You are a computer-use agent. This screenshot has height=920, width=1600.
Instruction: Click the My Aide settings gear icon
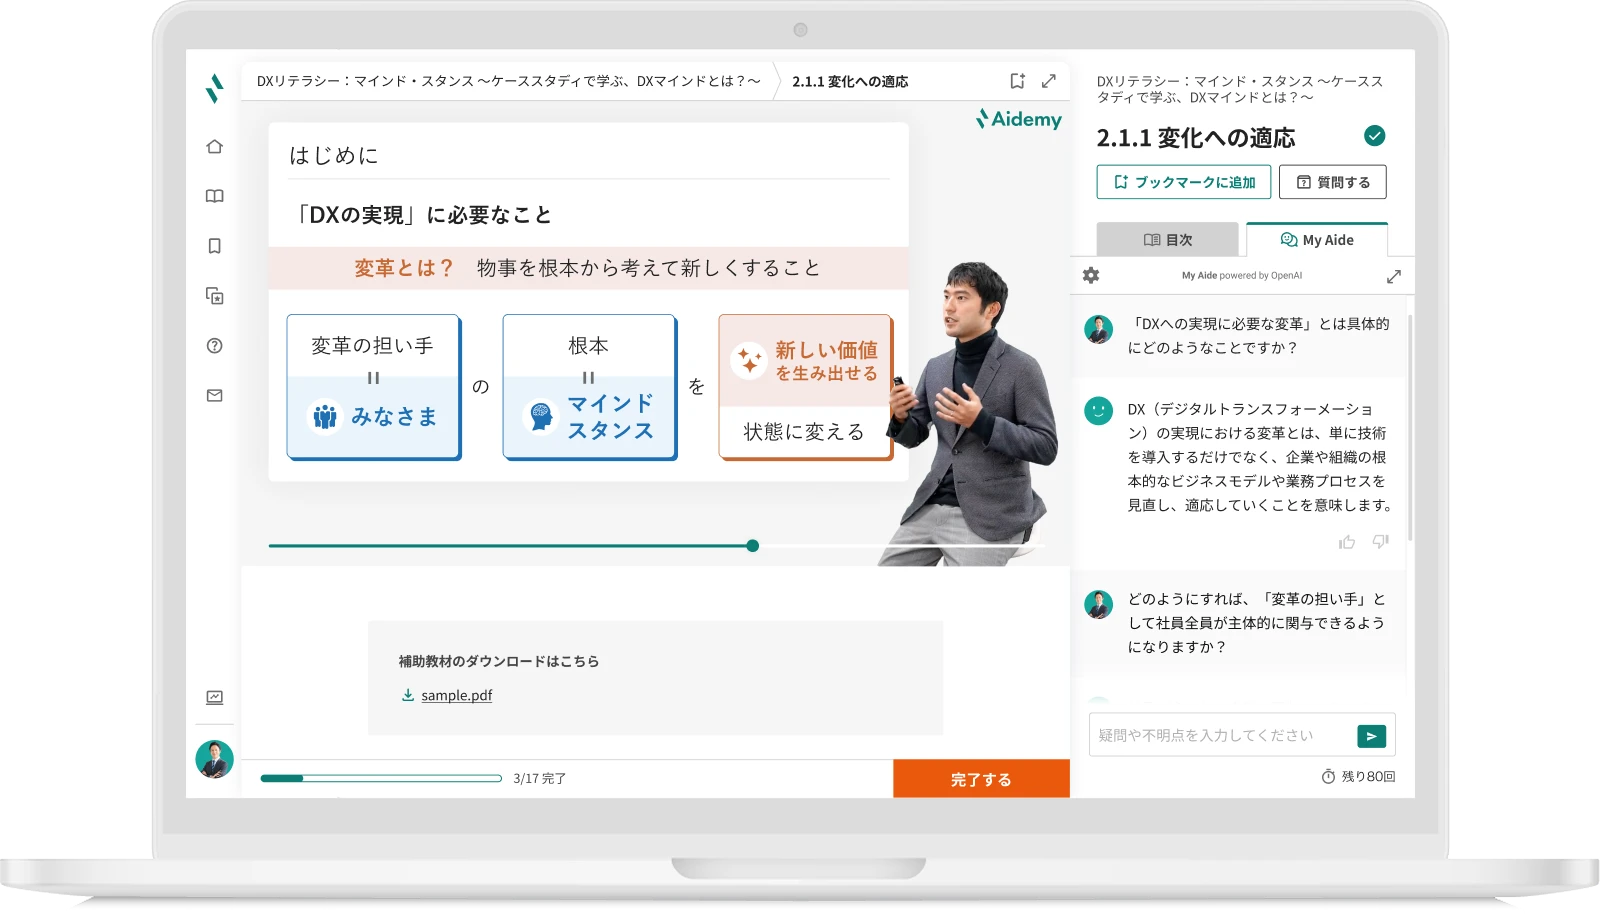pos(1091,275)
